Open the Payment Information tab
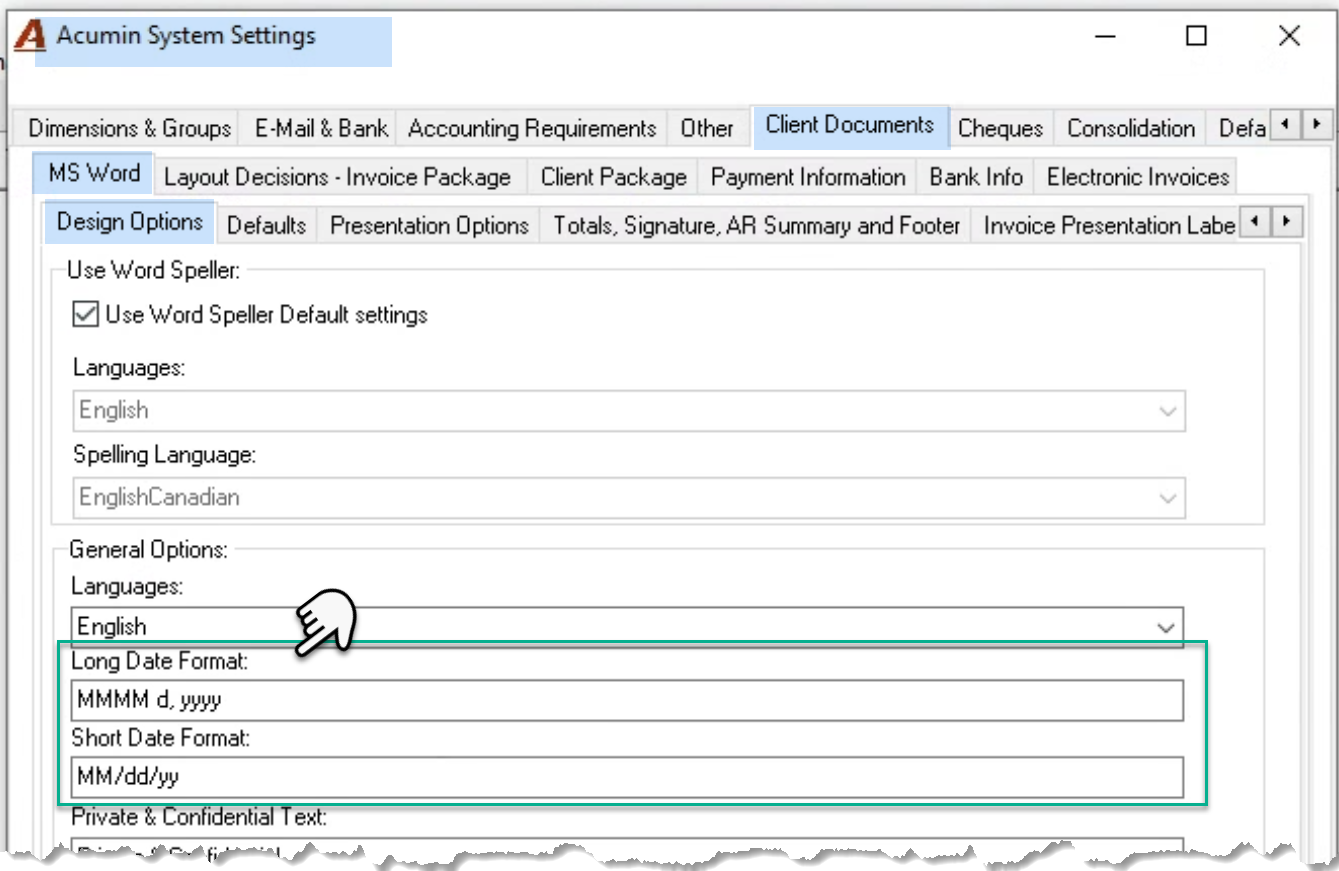This screenshot has width=1339, height=871. [807, 178]
